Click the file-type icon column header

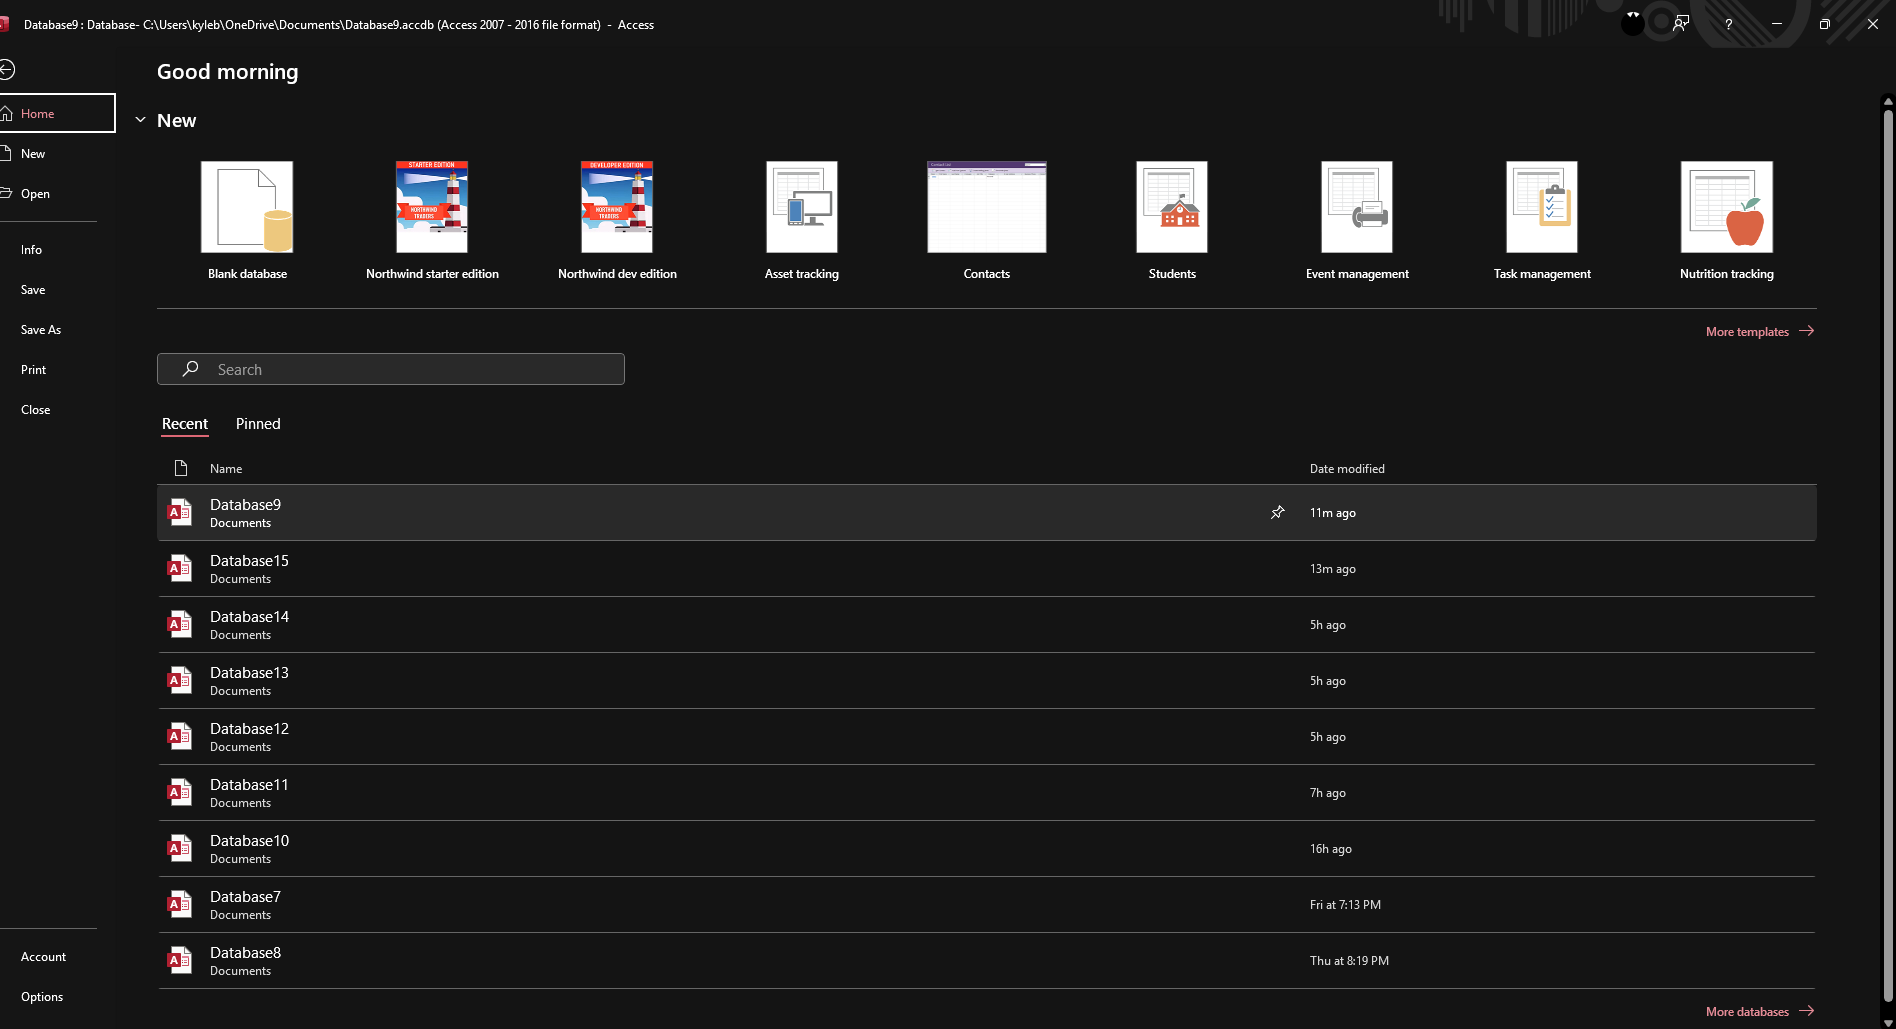point(181,468)
